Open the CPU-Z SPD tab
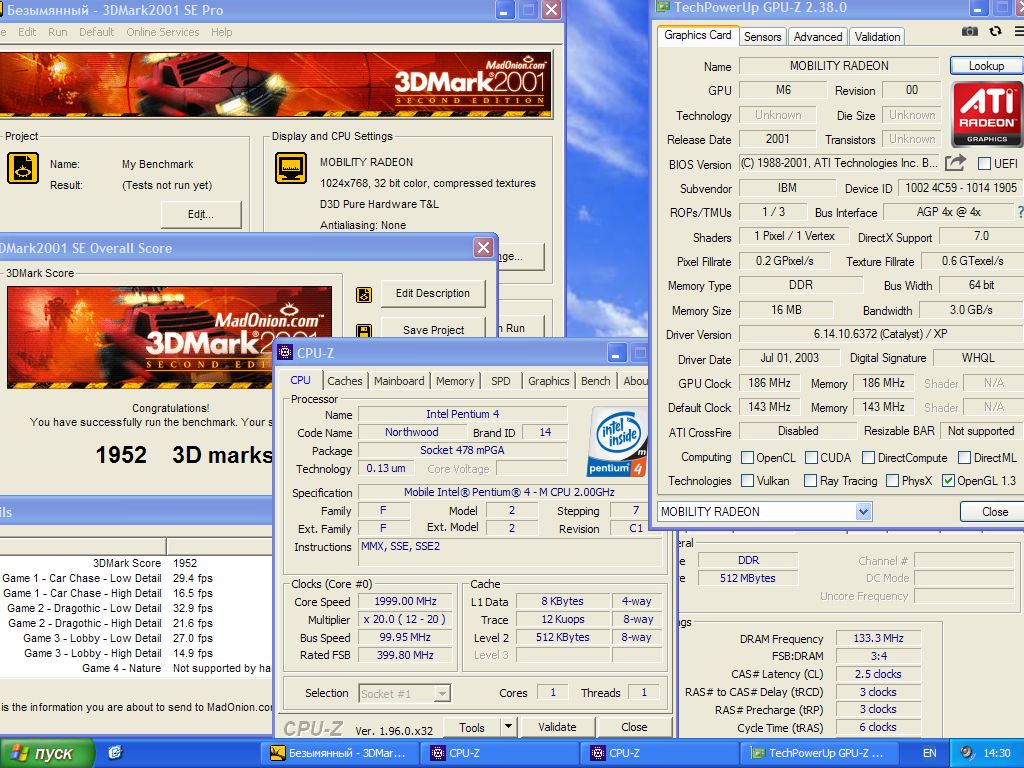The image size is (1024, 768). [501, 381]
